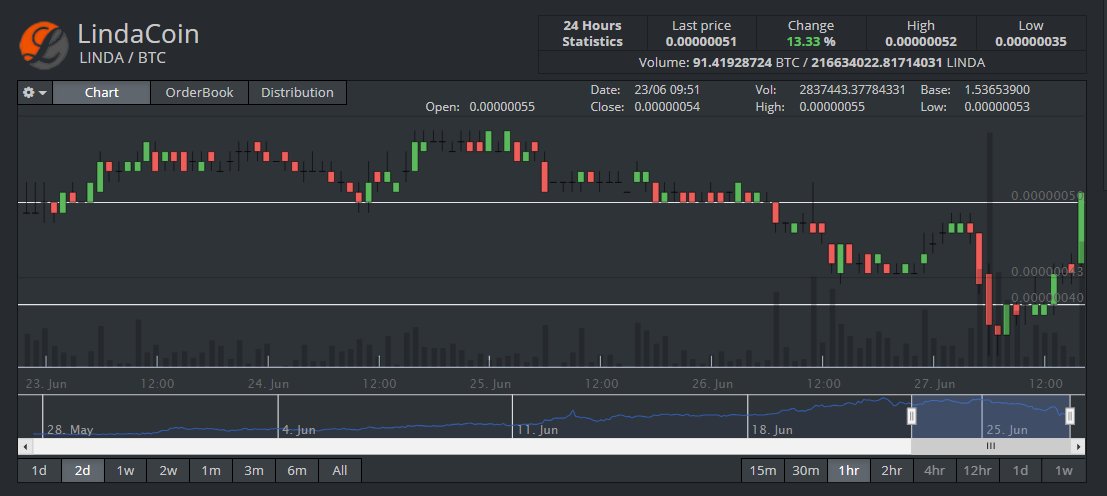Screen dimensions: 1107x496
Task: Click the 0.00000040 price axis label
Action: [x=1047, y=298]
